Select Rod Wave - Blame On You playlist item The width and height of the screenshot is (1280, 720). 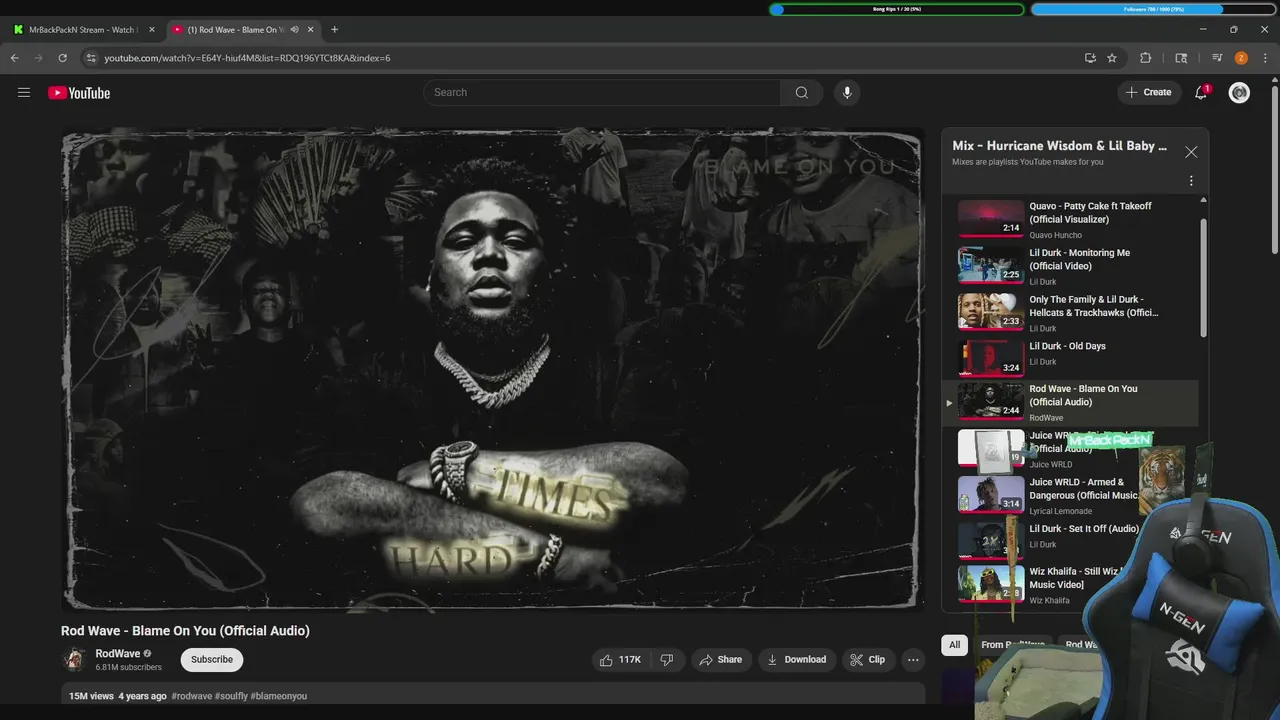coord(1070,403)
